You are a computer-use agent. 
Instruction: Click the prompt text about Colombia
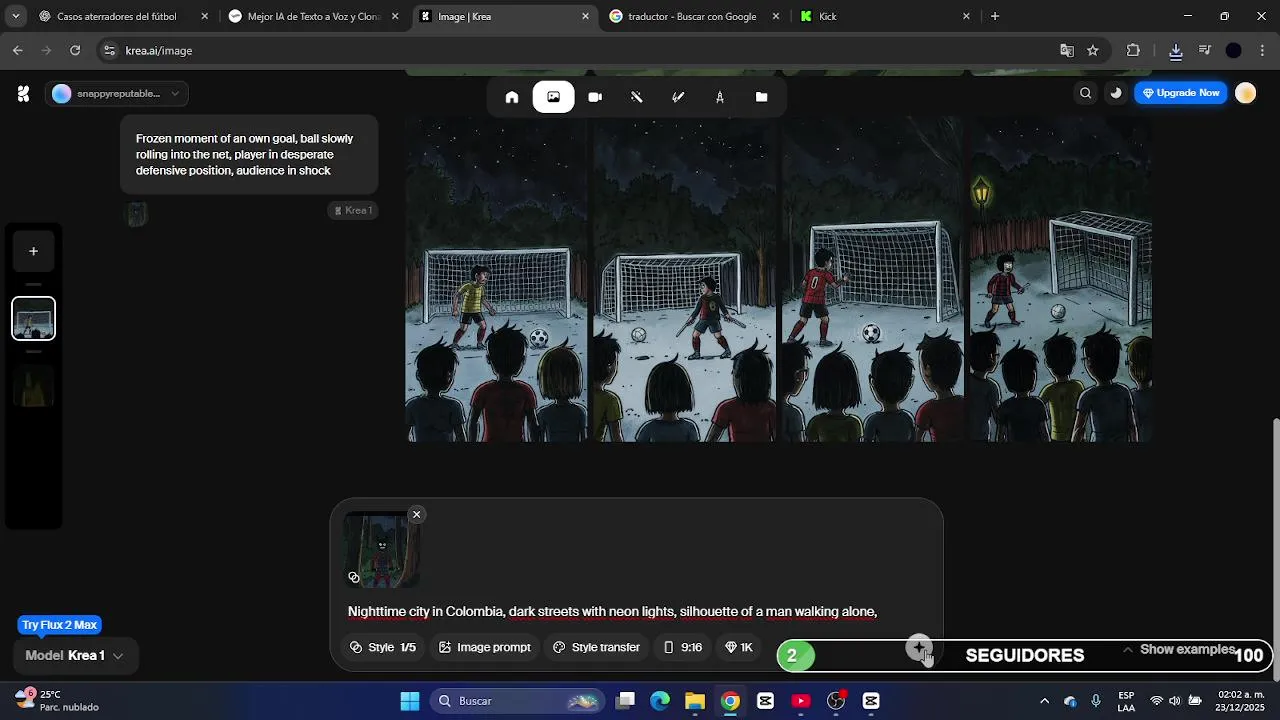click(612, 611)
